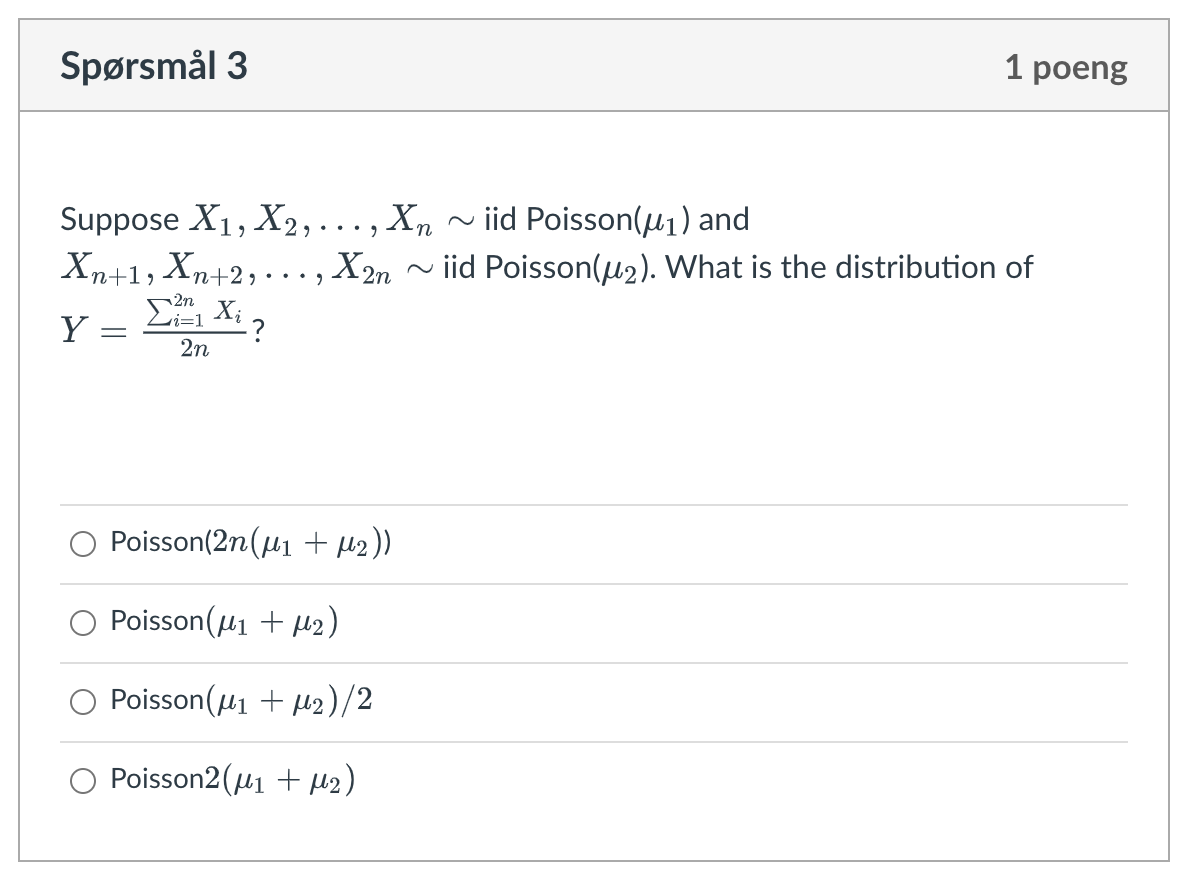The width and height of the screenshot is (1192, 880).
Task: Click the iid Poisson(μ1) and text
Action: pos(617,220)
